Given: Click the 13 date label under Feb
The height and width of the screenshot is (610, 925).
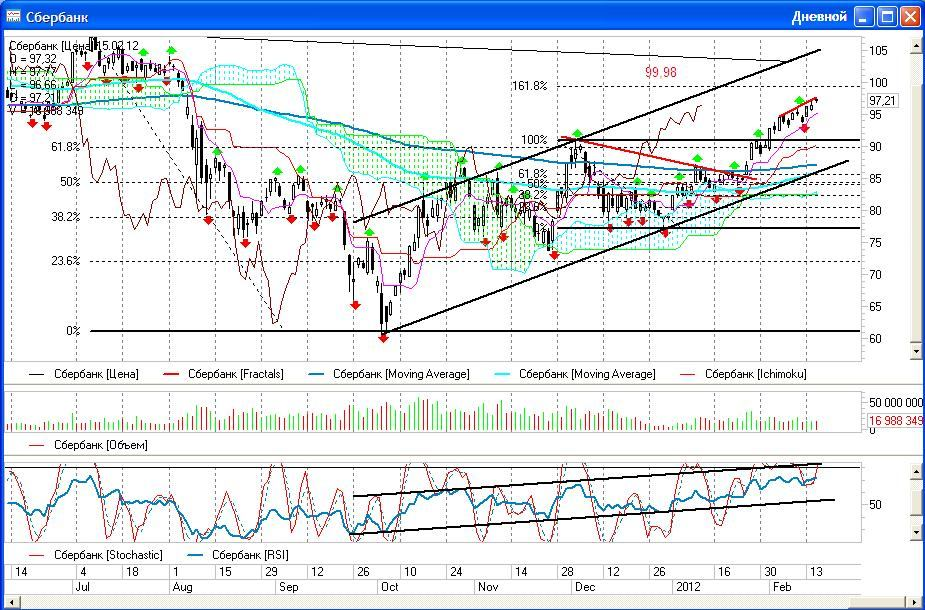Looking at the screenshot, I should point(816,572).
